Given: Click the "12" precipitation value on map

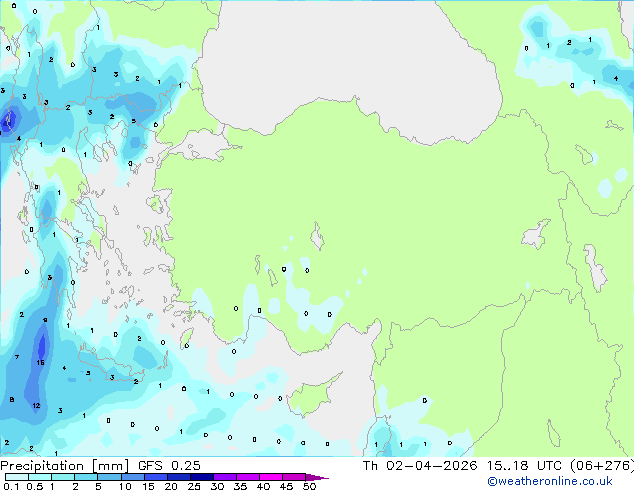Looking at the screenshot, I should (x=36, y=406).
